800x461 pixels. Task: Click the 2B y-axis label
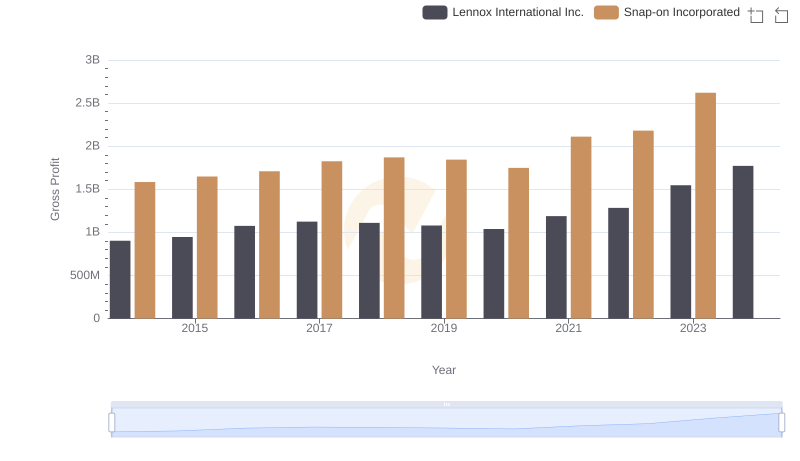92,146
